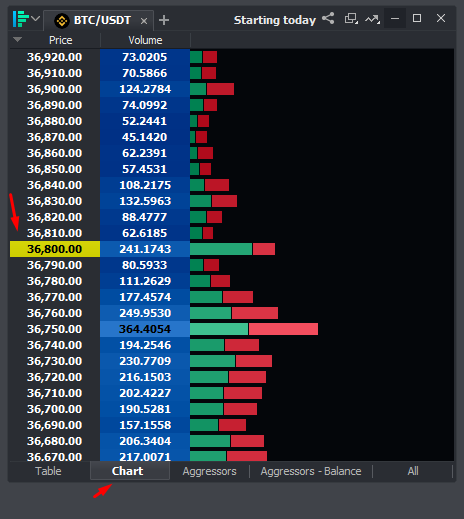Viewport: 464px width, 519px height.
Task: Select the 364.4054 volume cell
Action: click(145, 329)
